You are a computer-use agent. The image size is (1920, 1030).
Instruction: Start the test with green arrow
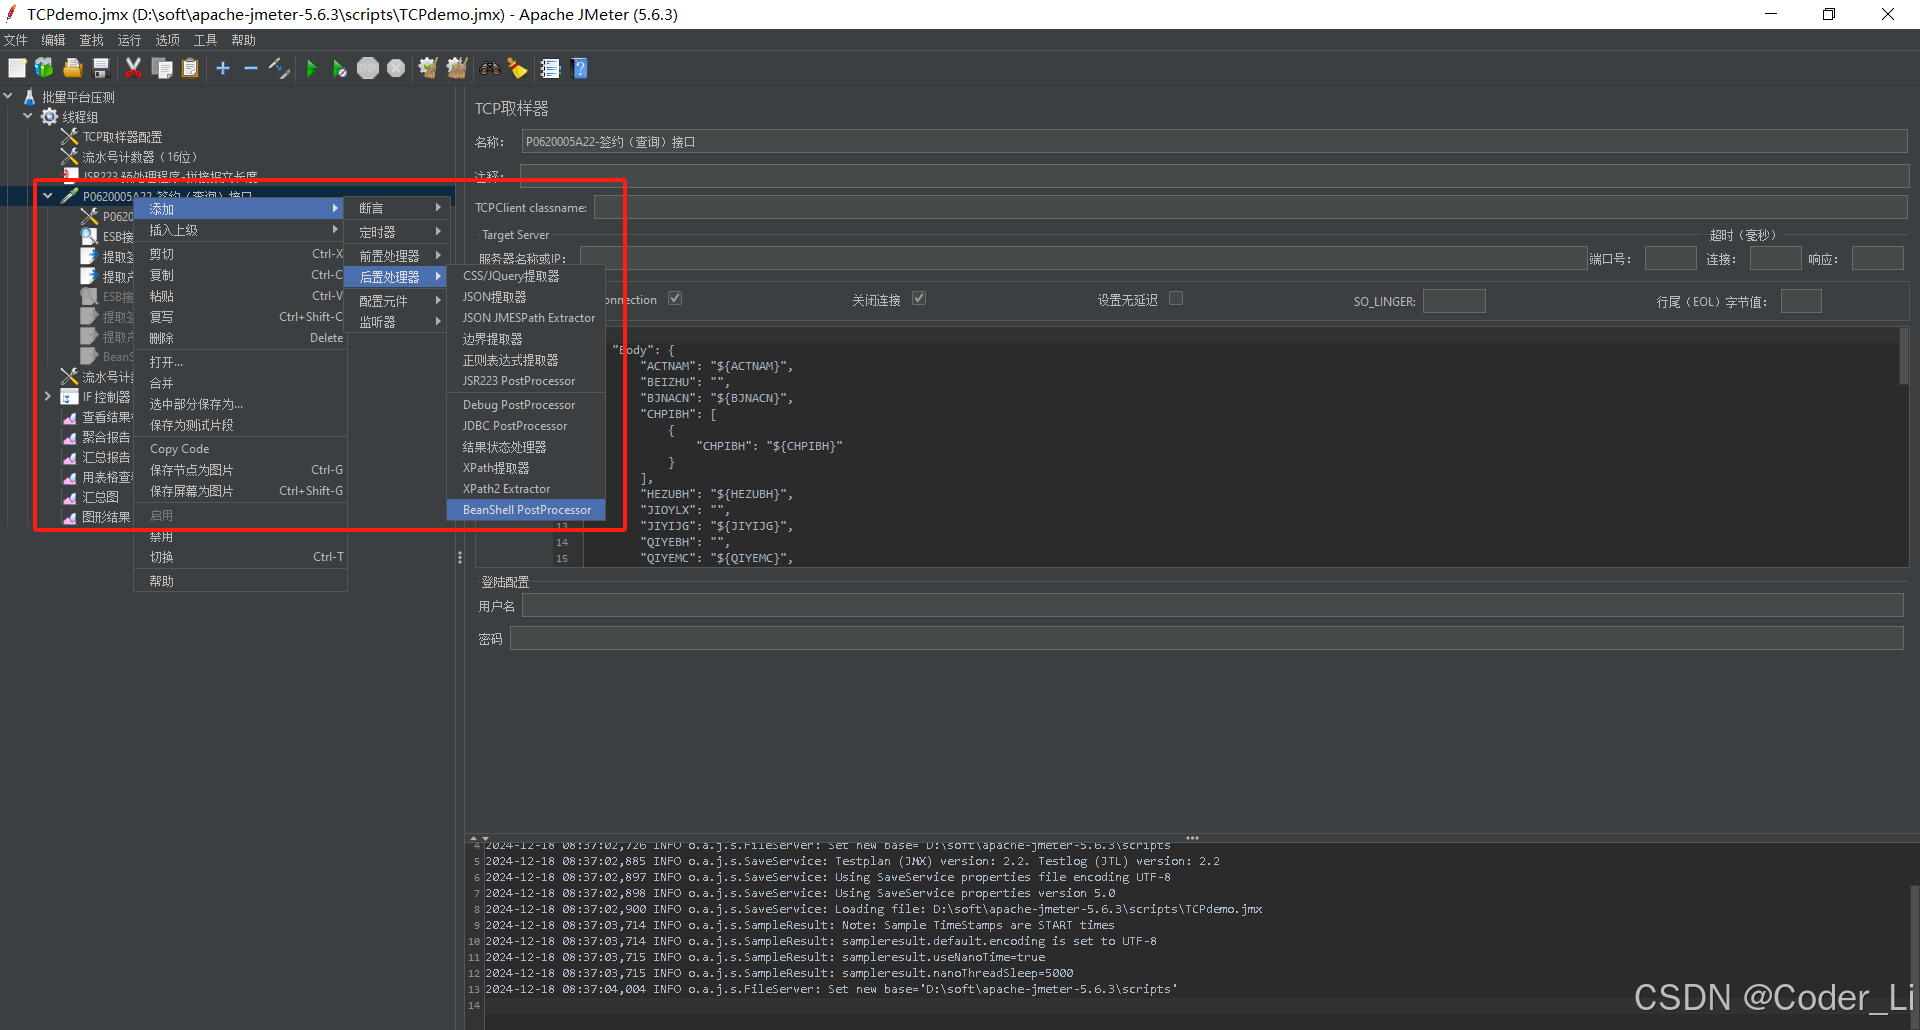click(312, 68)
